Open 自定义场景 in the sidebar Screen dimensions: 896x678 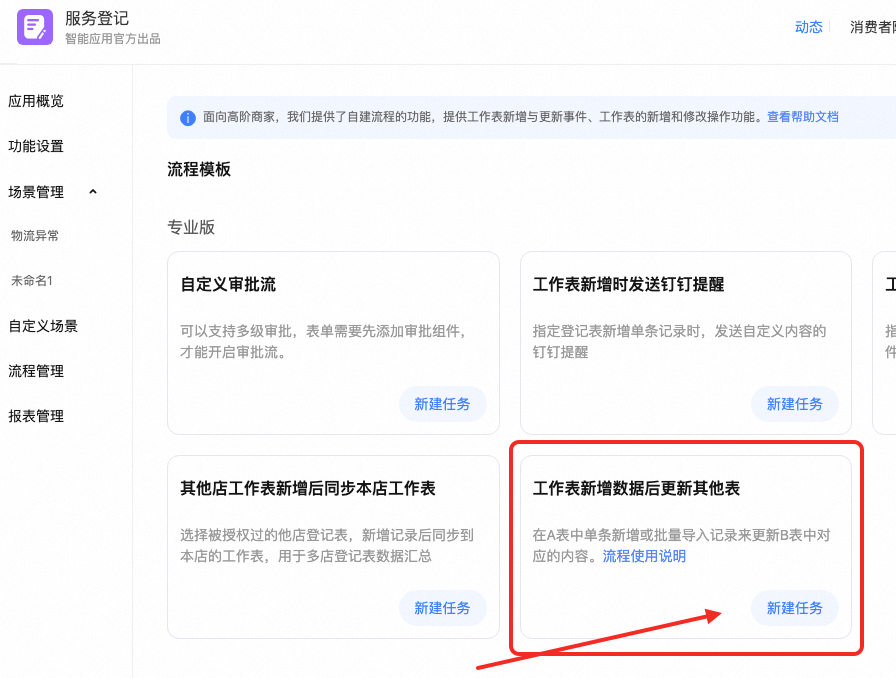43,326
